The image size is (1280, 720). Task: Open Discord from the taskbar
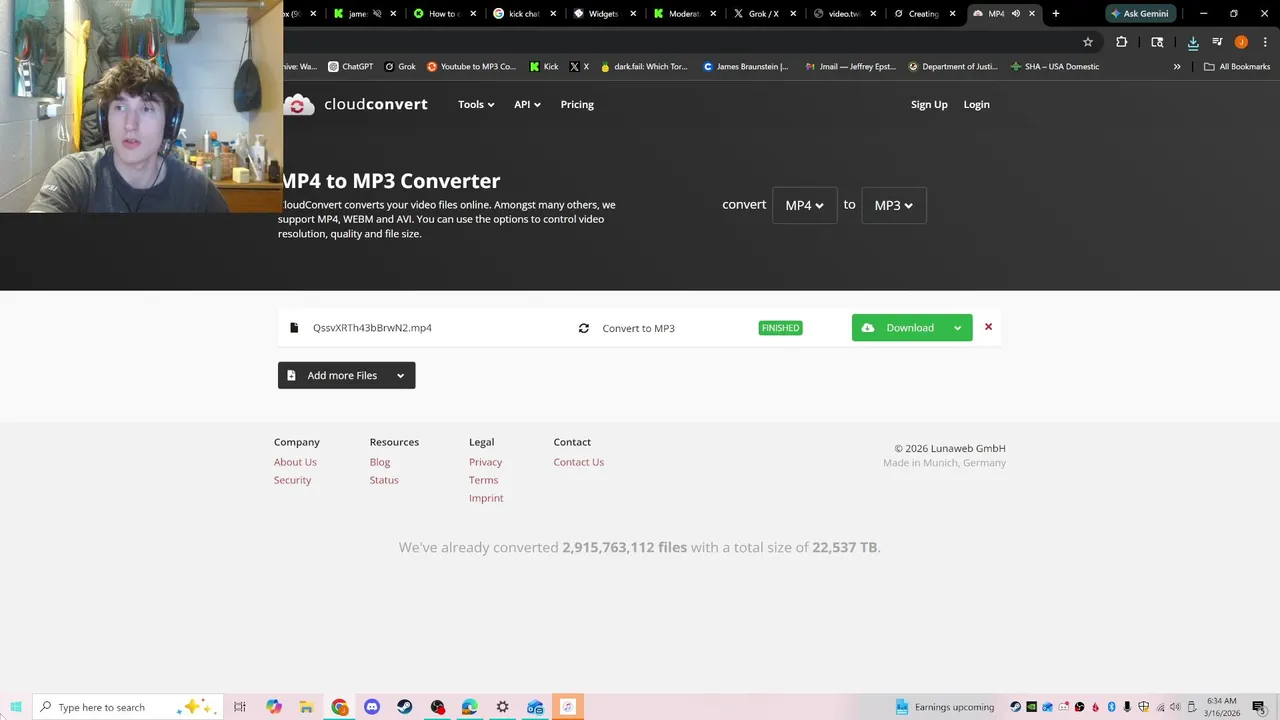point(372,707)
